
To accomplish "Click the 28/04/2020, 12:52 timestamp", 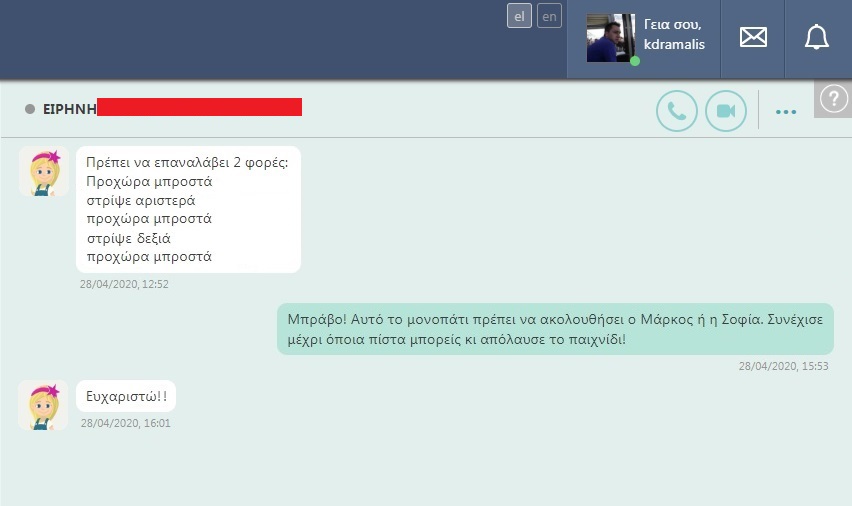I will (x=124, y=284).
